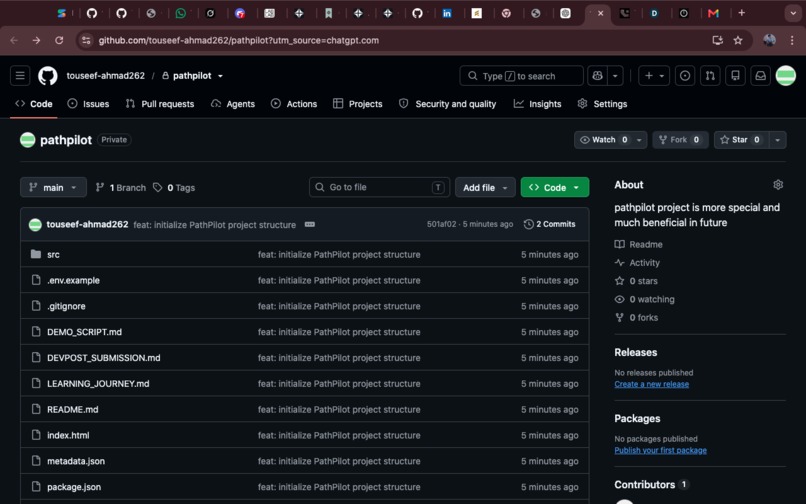Viewport: 806px width, 504px height.
Task: Click Create a new release link
Action: [651, 384]
